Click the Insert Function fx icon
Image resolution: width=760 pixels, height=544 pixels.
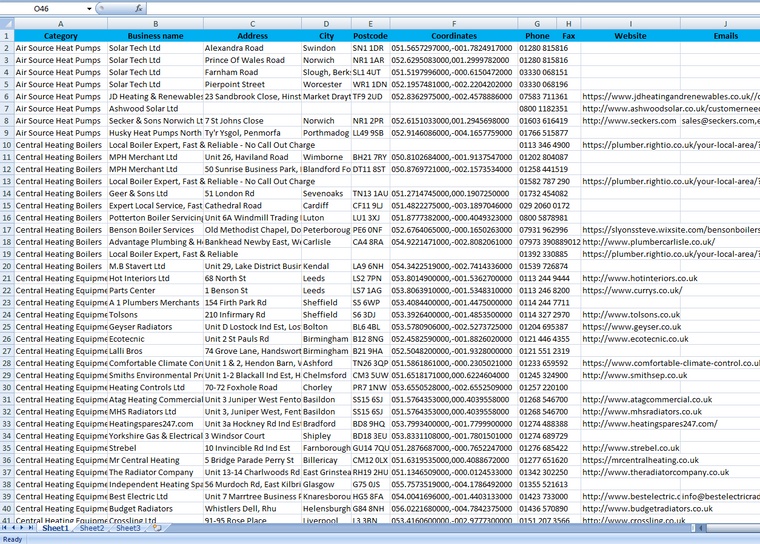click(x=139, y=8)
